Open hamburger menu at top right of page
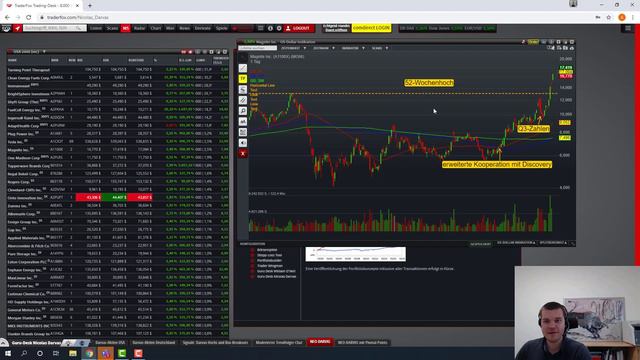 628,28
